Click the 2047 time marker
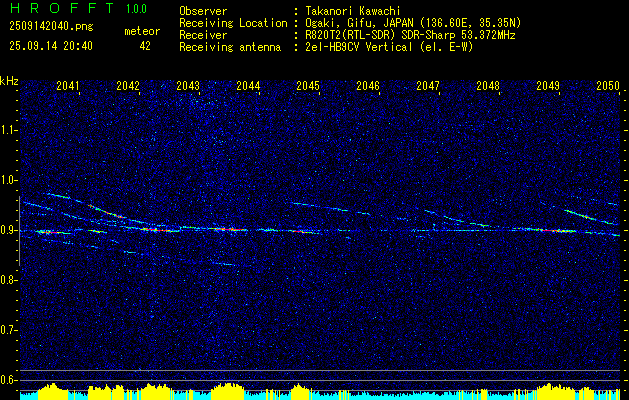 pyautogui.click(x=428, y=86)
